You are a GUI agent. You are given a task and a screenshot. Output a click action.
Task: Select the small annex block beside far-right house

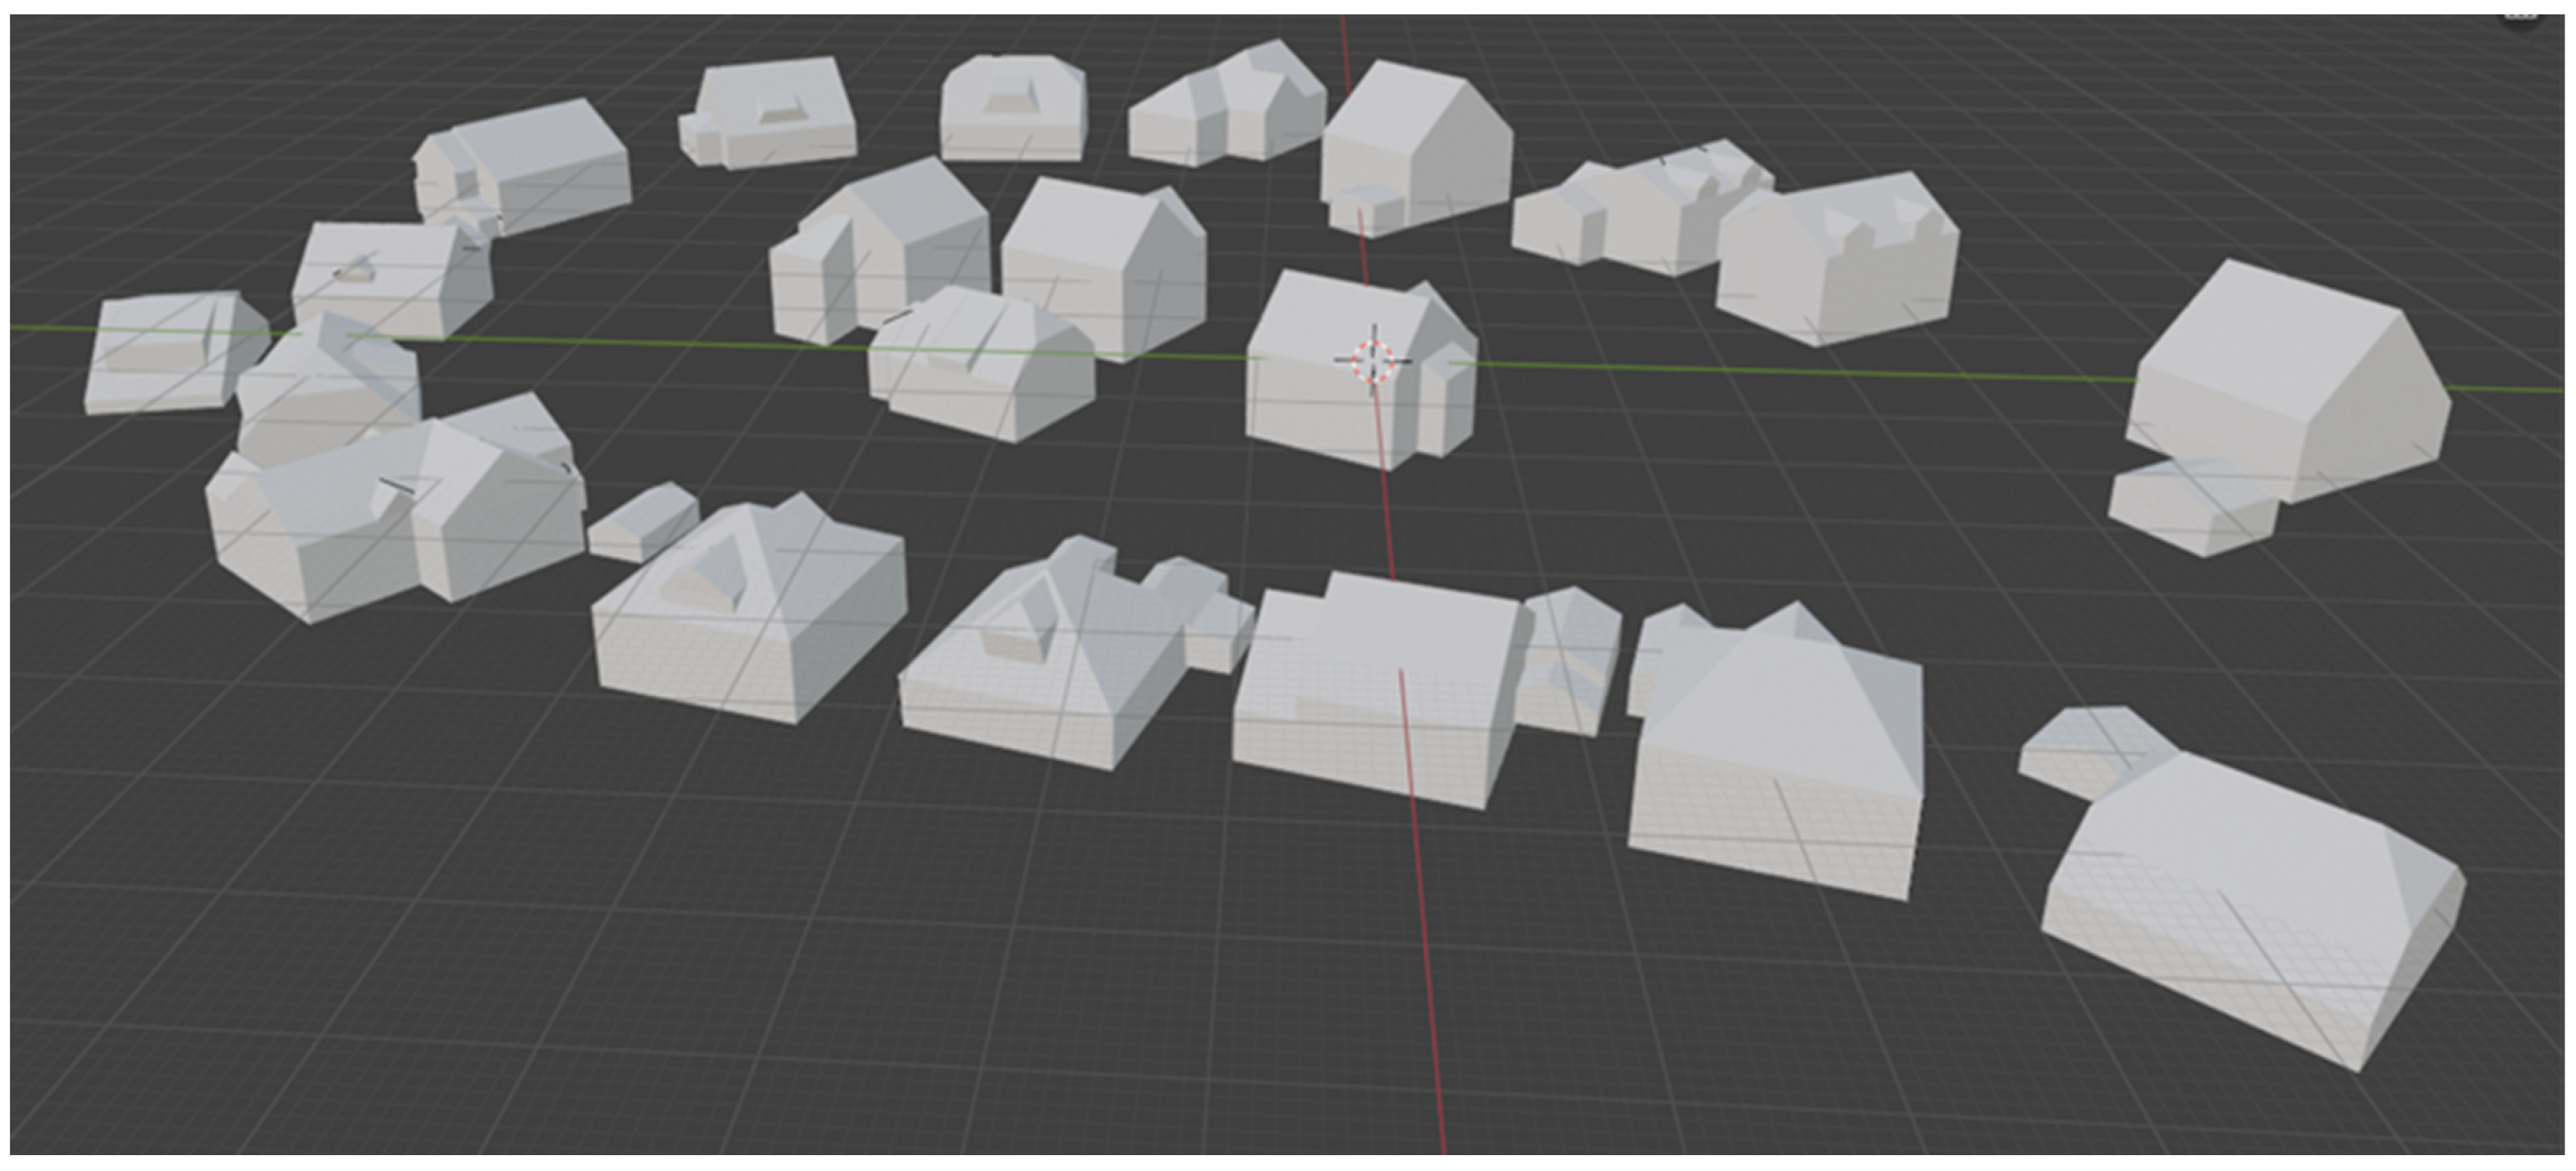point(2190,505)
